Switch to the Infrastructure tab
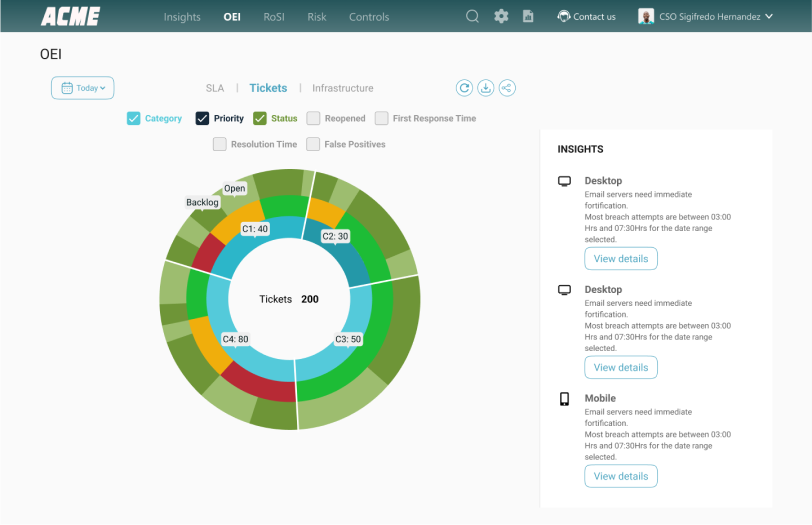The width and height of the screenshot is (812, 525). tap(342, 88)
